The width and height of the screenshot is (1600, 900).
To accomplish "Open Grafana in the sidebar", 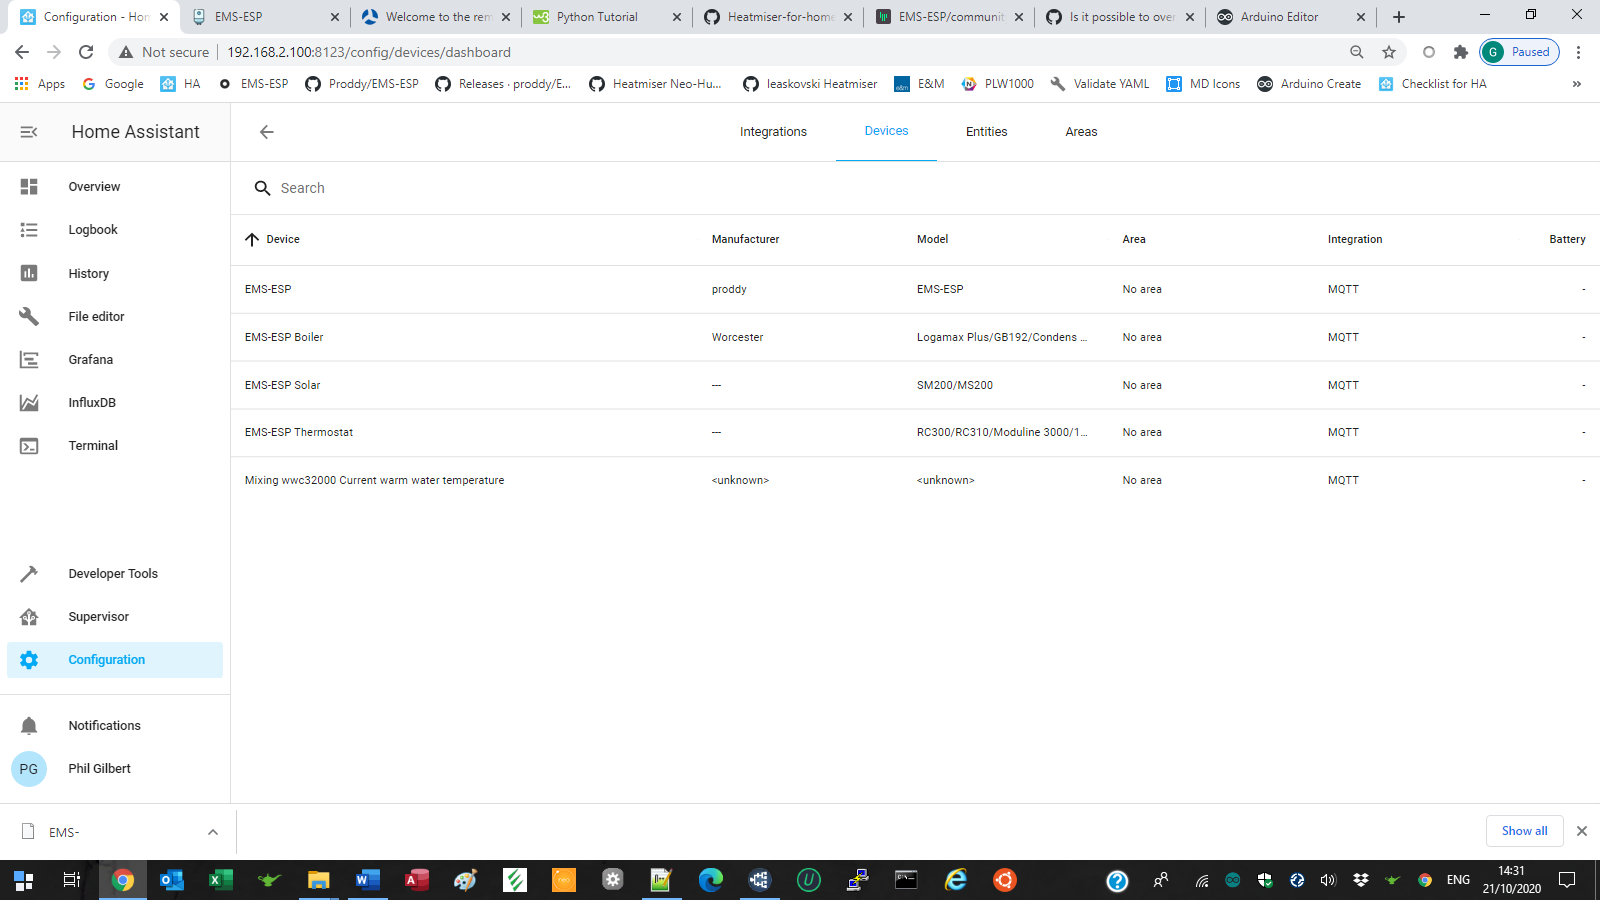I will [91, 360].
